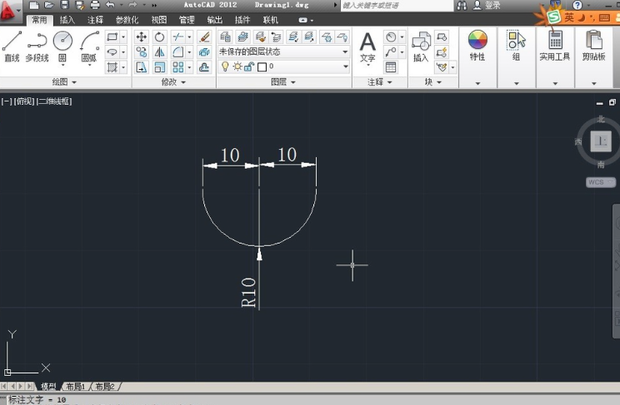Screen dimensions: 620x405
Task: Select the Rotate tool
Action: pos(159,37)
